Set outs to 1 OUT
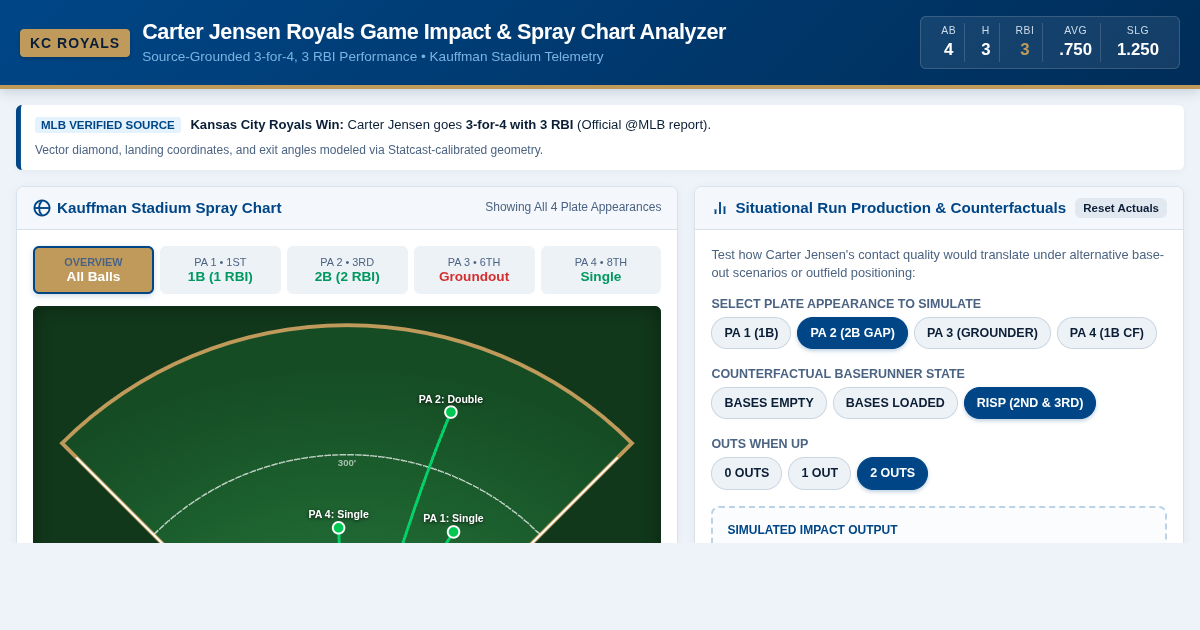This screenshot has height=630, width=1200. click(819, 473)
